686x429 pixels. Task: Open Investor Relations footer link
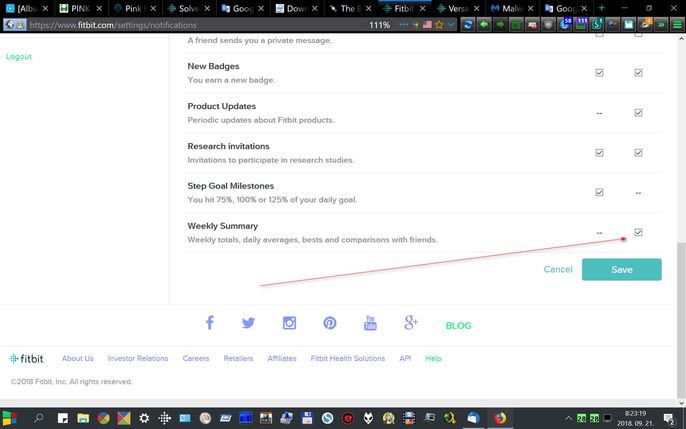tap(138, 358)
